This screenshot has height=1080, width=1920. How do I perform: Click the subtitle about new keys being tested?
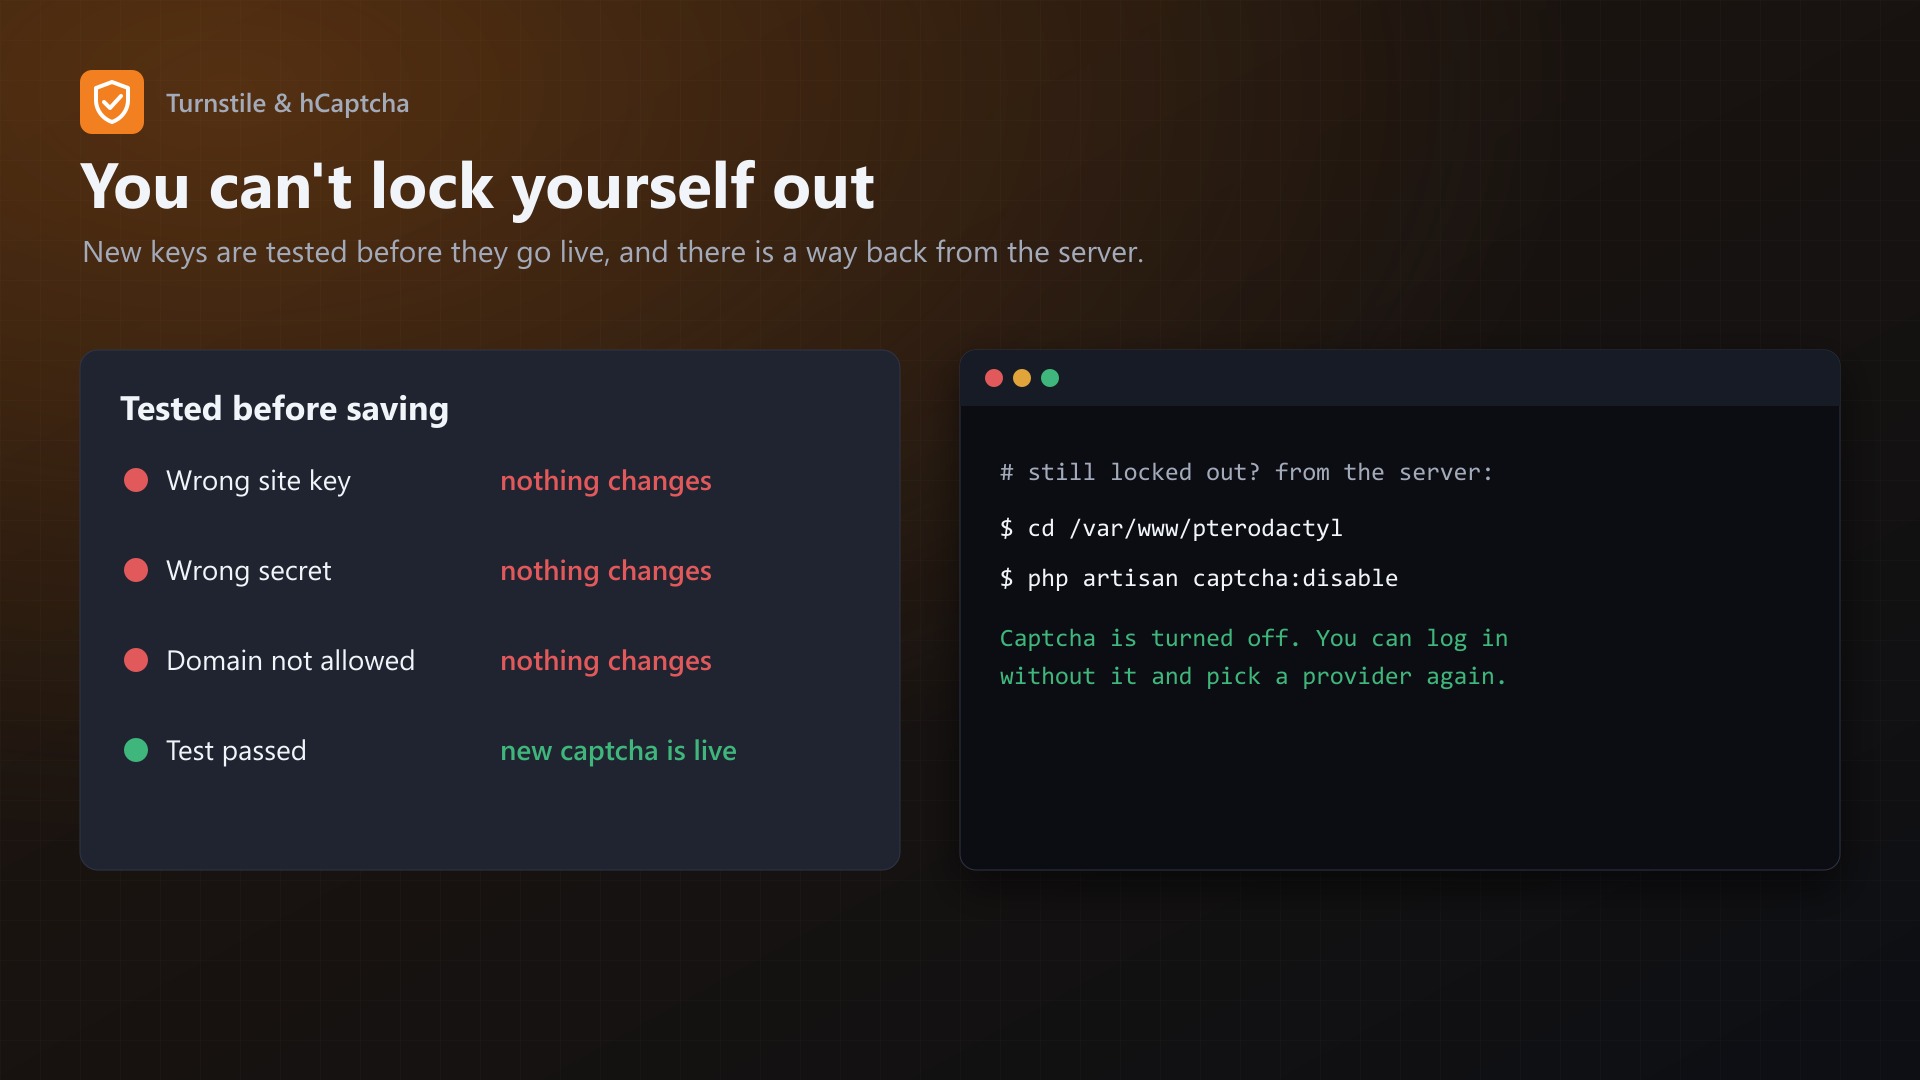(x=613, y=252)
